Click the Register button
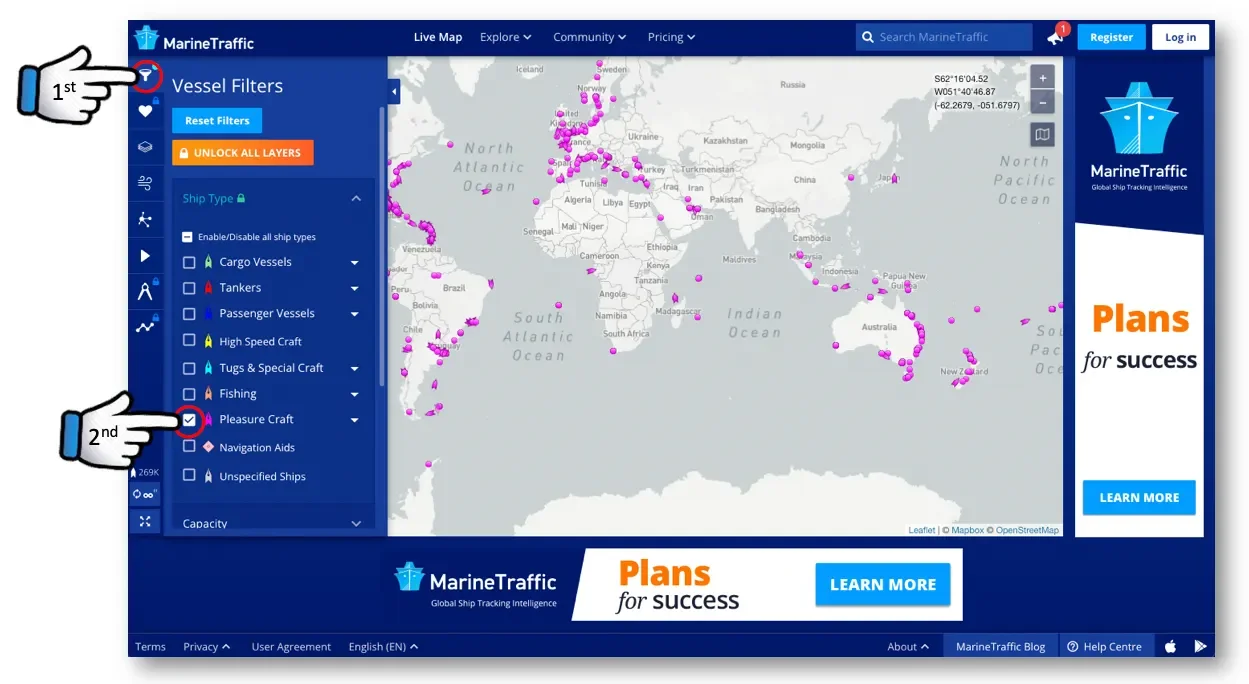Screen dimensions: 1249x684 point(1111,37)
